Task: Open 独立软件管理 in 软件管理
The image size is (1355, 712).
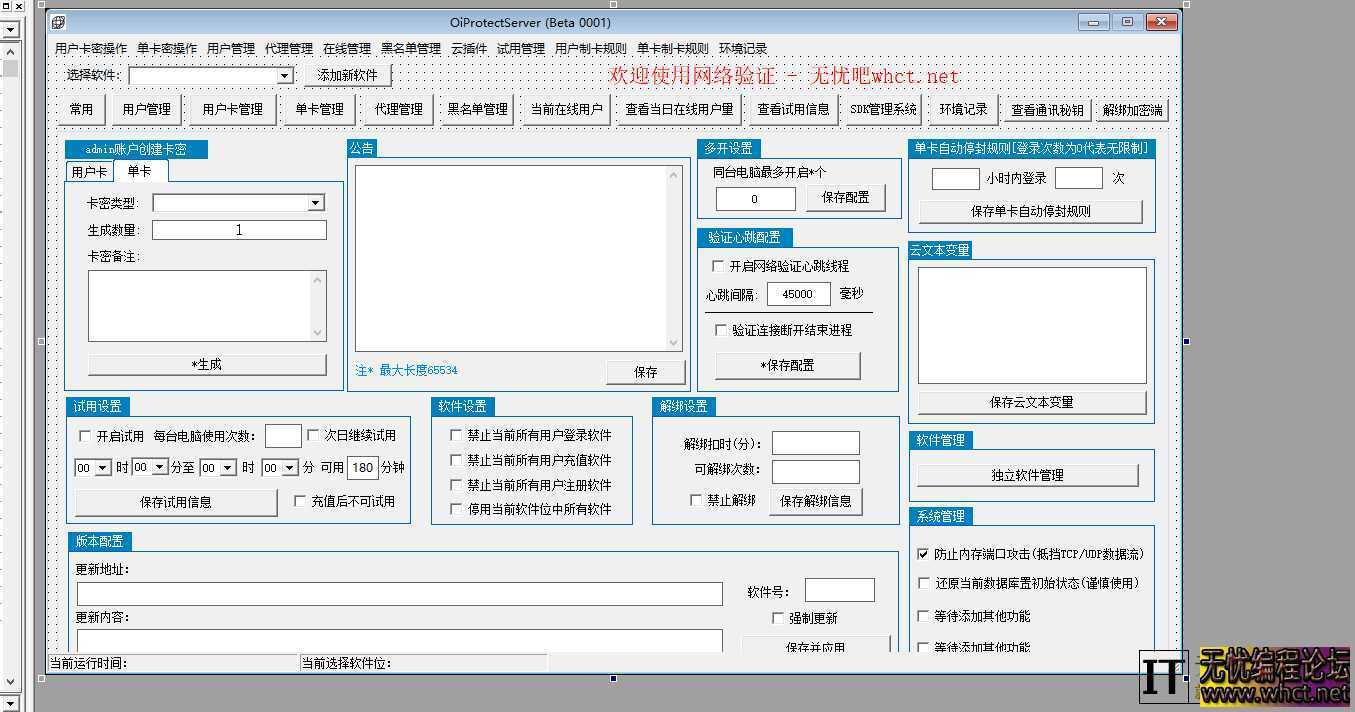Action: pos(1028,475)
